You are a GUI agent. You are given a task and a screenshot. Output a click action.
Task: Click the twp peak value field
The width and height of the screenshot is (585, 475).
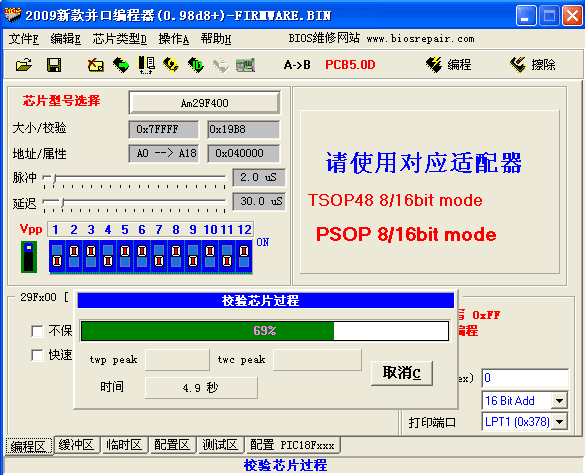177,360
